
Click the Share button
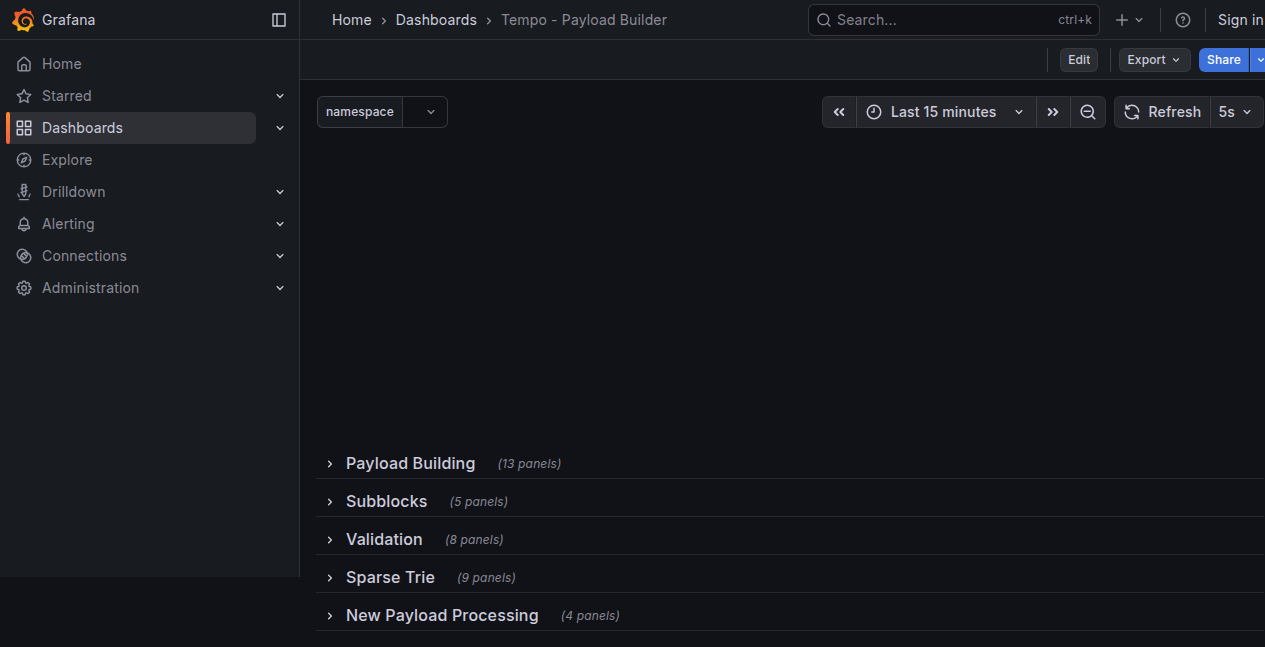click(1224, 60)
